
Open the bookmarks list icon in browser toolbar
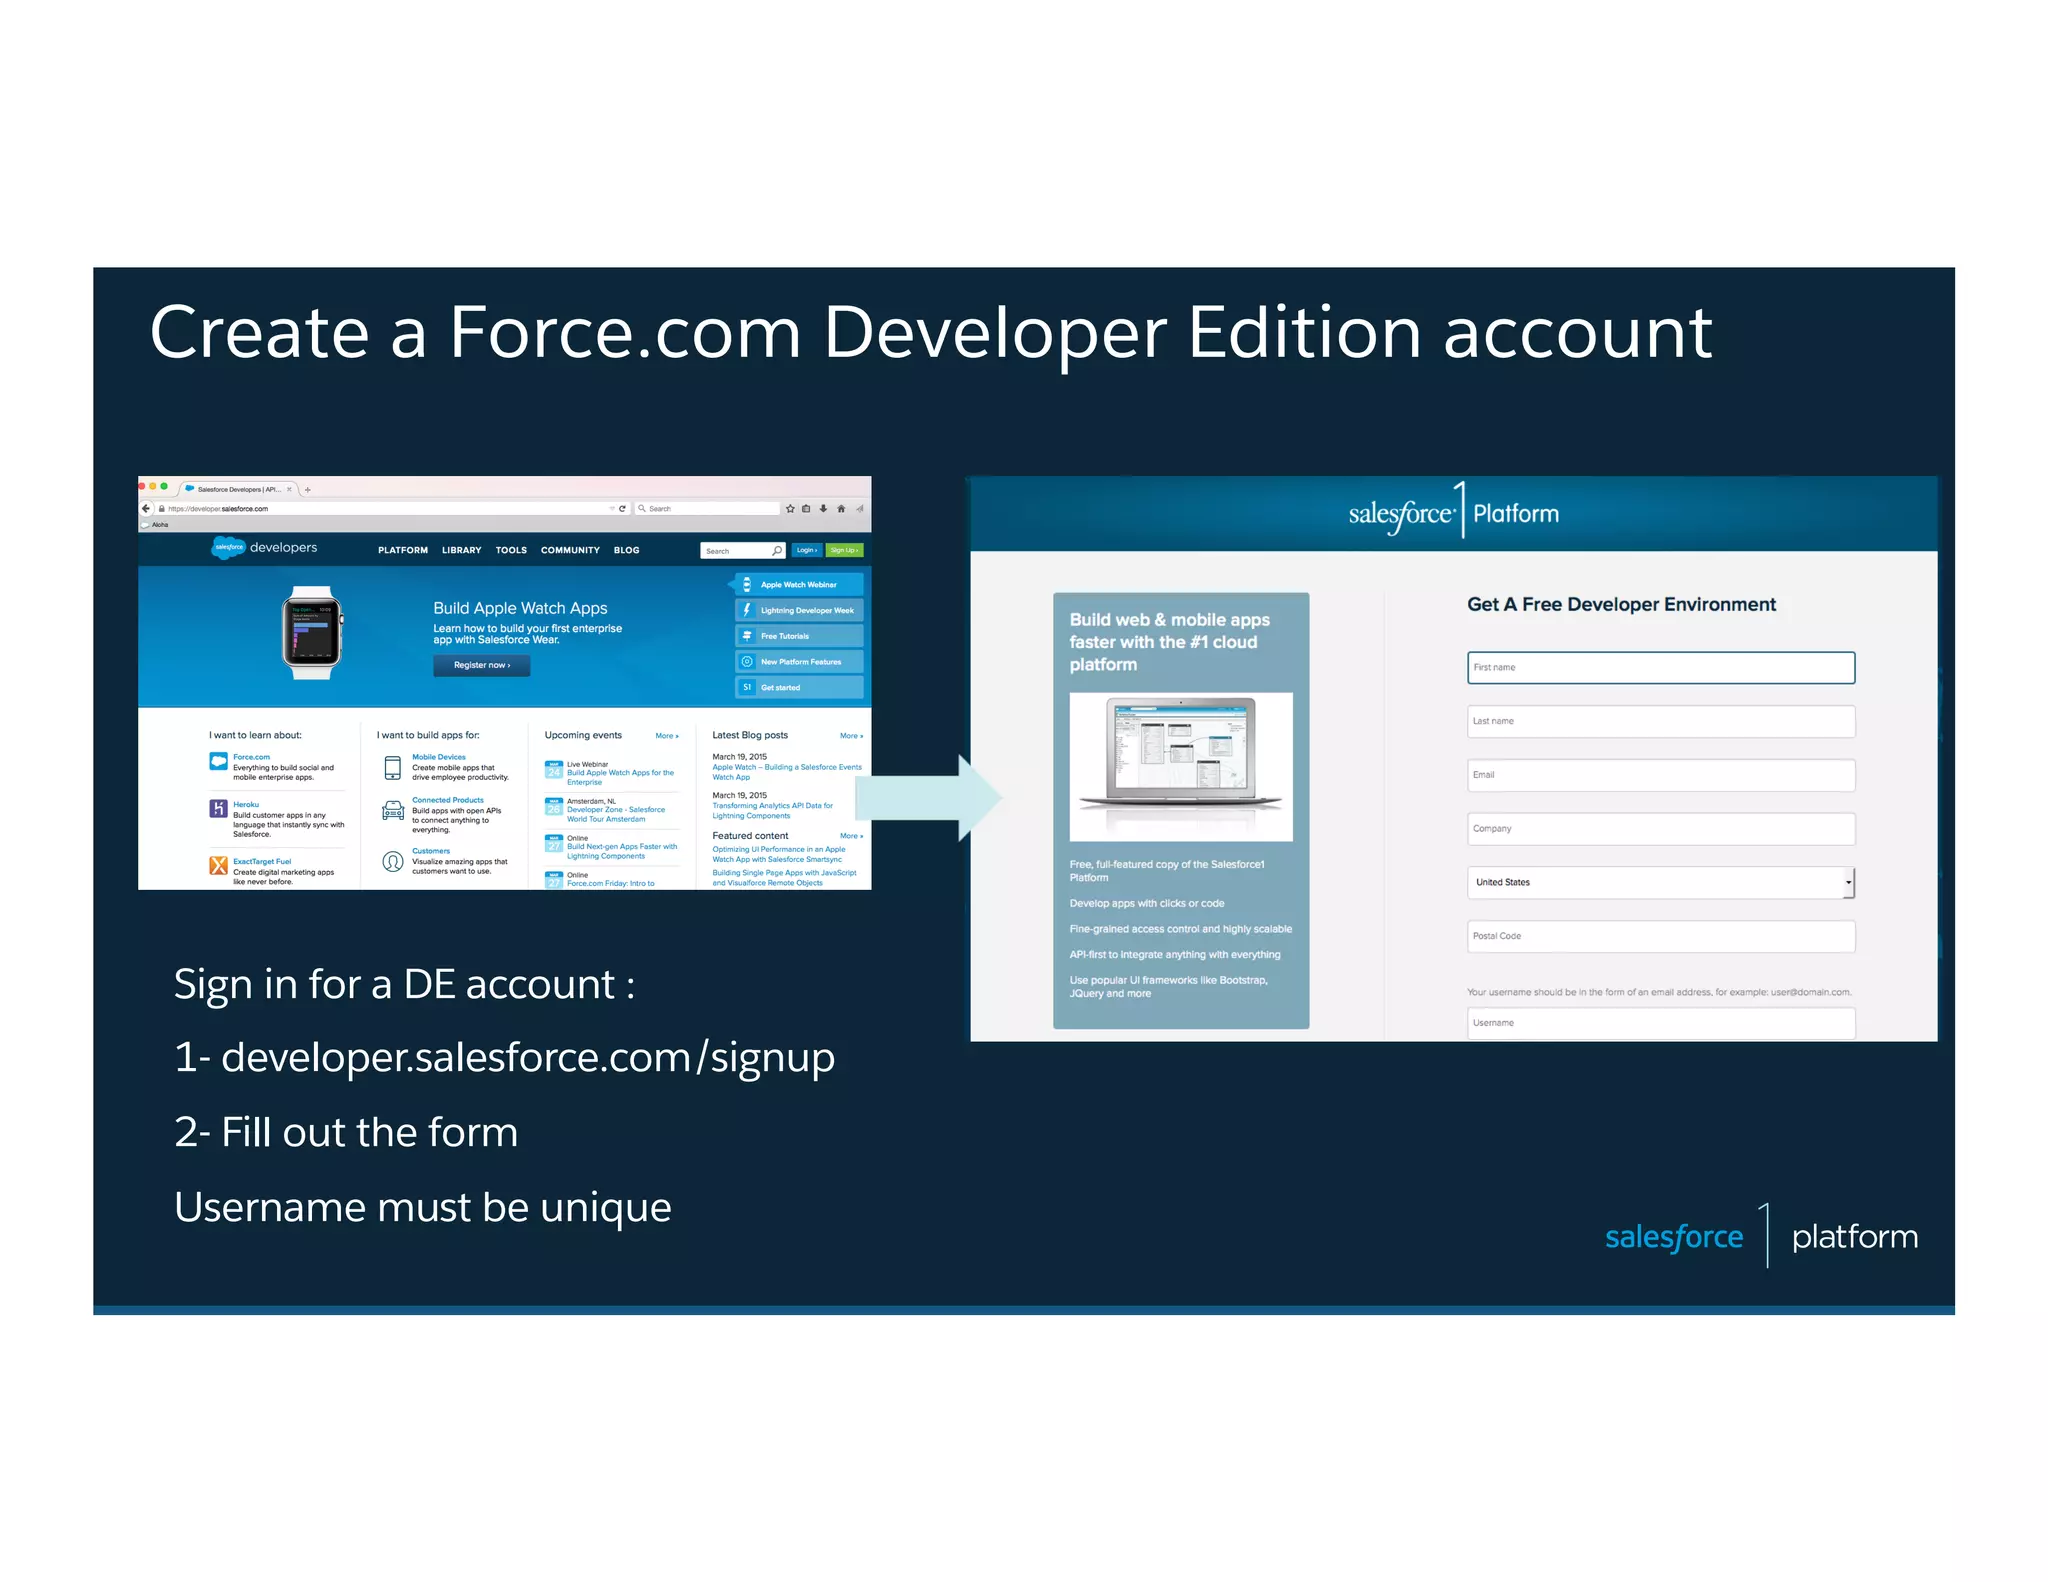tap(806, 508)
